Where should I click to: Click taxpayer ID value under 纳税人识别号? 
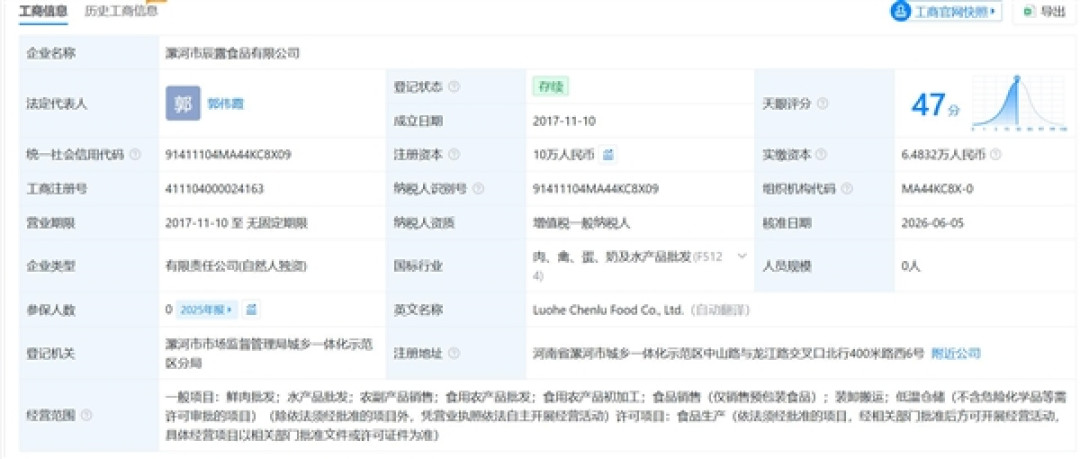tap(596, 189)
